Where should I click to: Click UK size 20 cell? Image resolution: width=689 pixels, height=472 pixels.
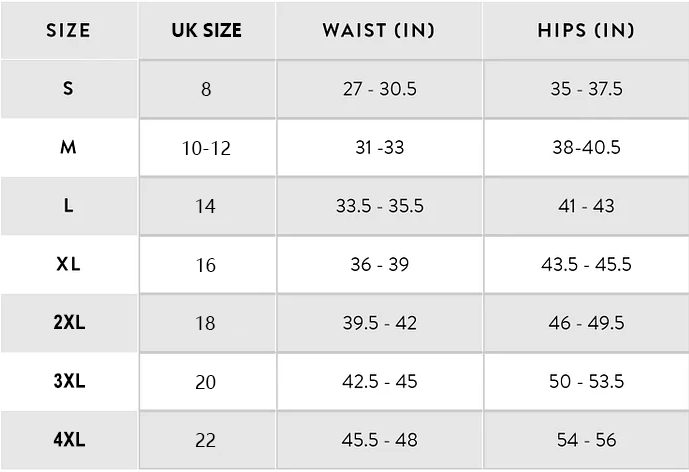click(x=206, y=382)
